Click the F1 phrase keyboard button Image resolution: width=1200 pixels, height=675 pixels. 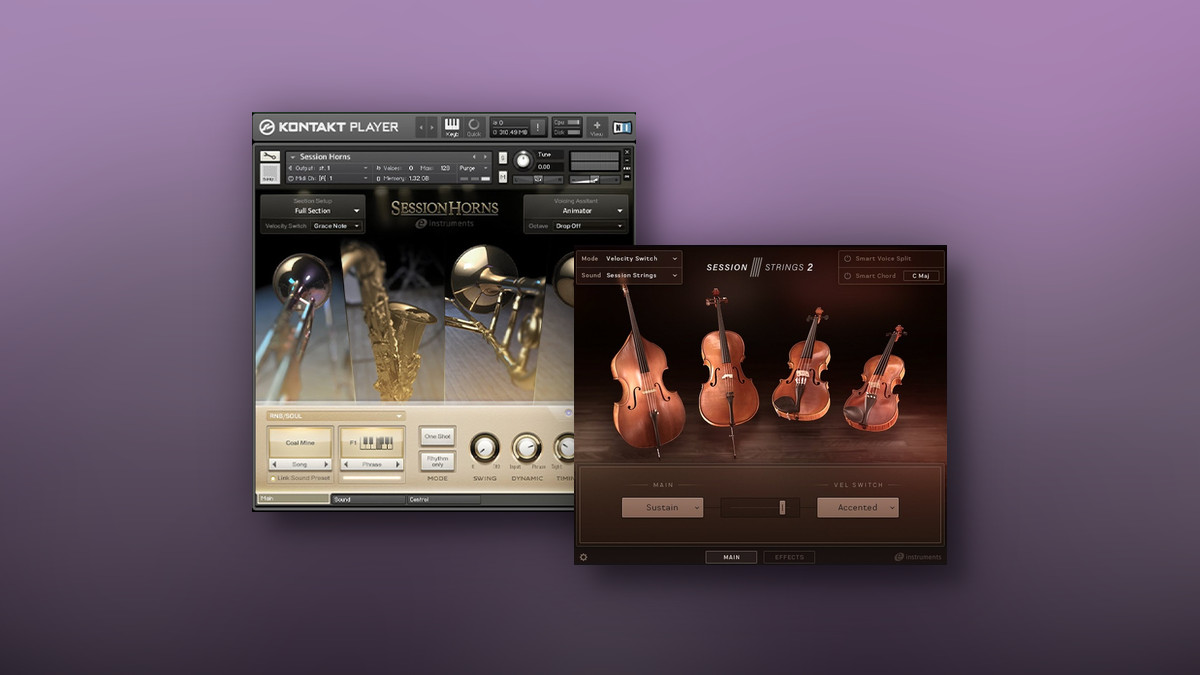click(371, 442)
